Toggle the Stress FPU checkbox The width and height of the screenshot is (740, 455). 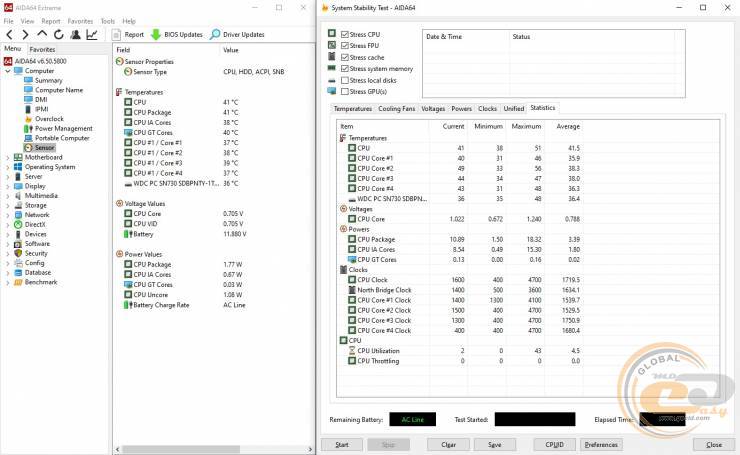(x=345, y=46)
